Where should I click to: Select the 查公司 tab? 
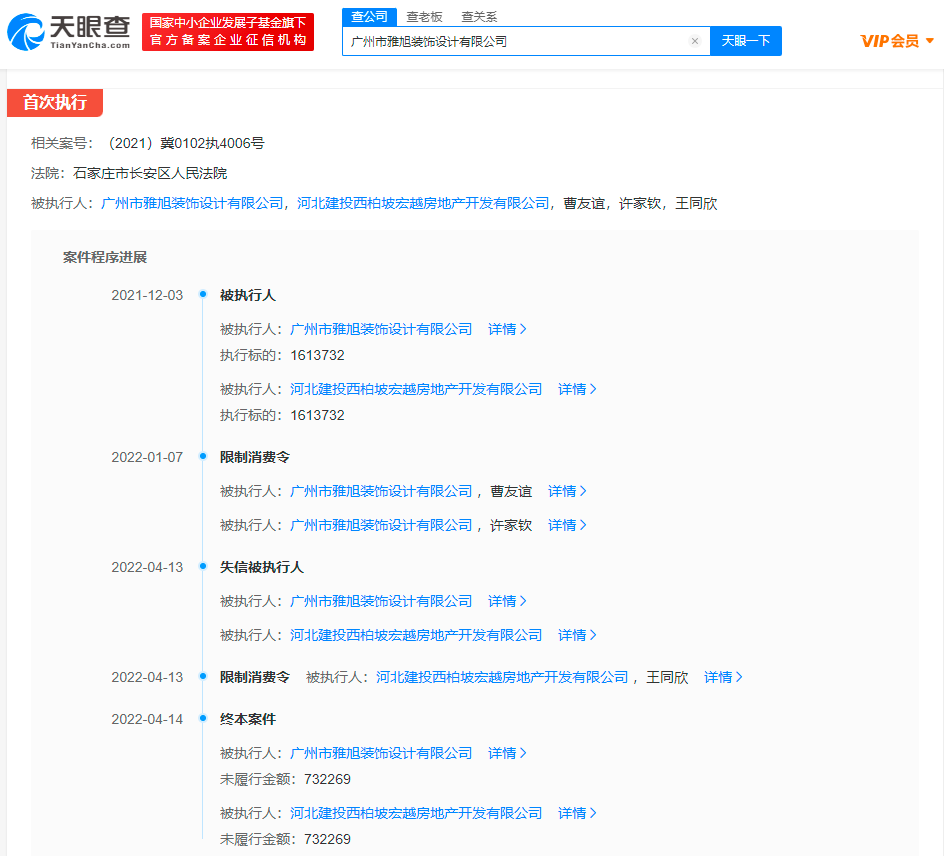click(x=369, y=17)
